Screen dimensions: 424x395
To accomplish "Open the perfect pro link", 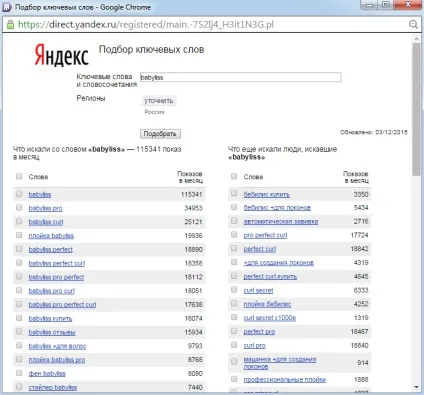I will coord(259,332).
